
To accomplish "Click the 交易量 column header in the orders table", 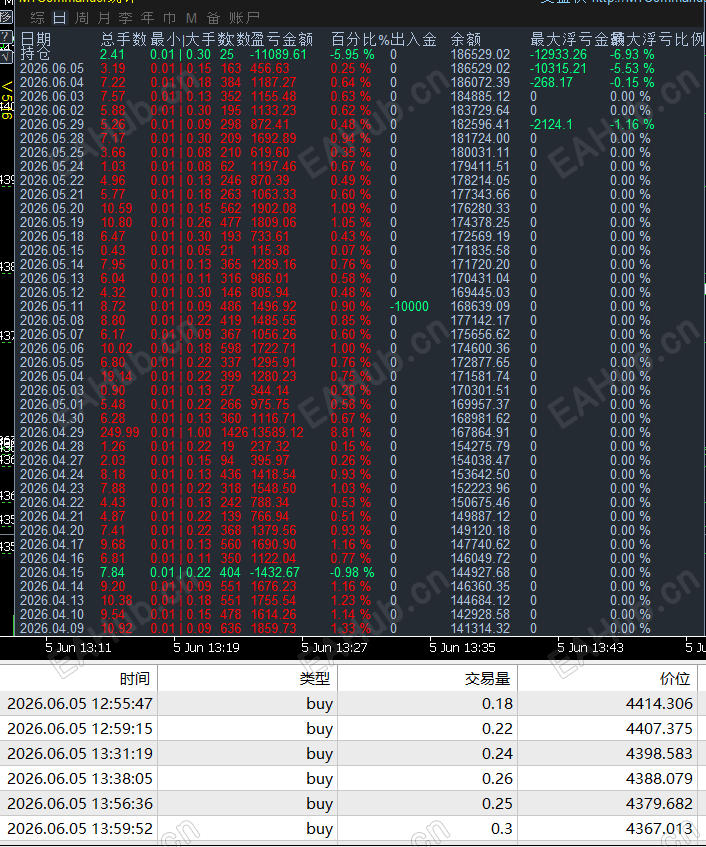I will pyautogui.click(x=487, y=678).
